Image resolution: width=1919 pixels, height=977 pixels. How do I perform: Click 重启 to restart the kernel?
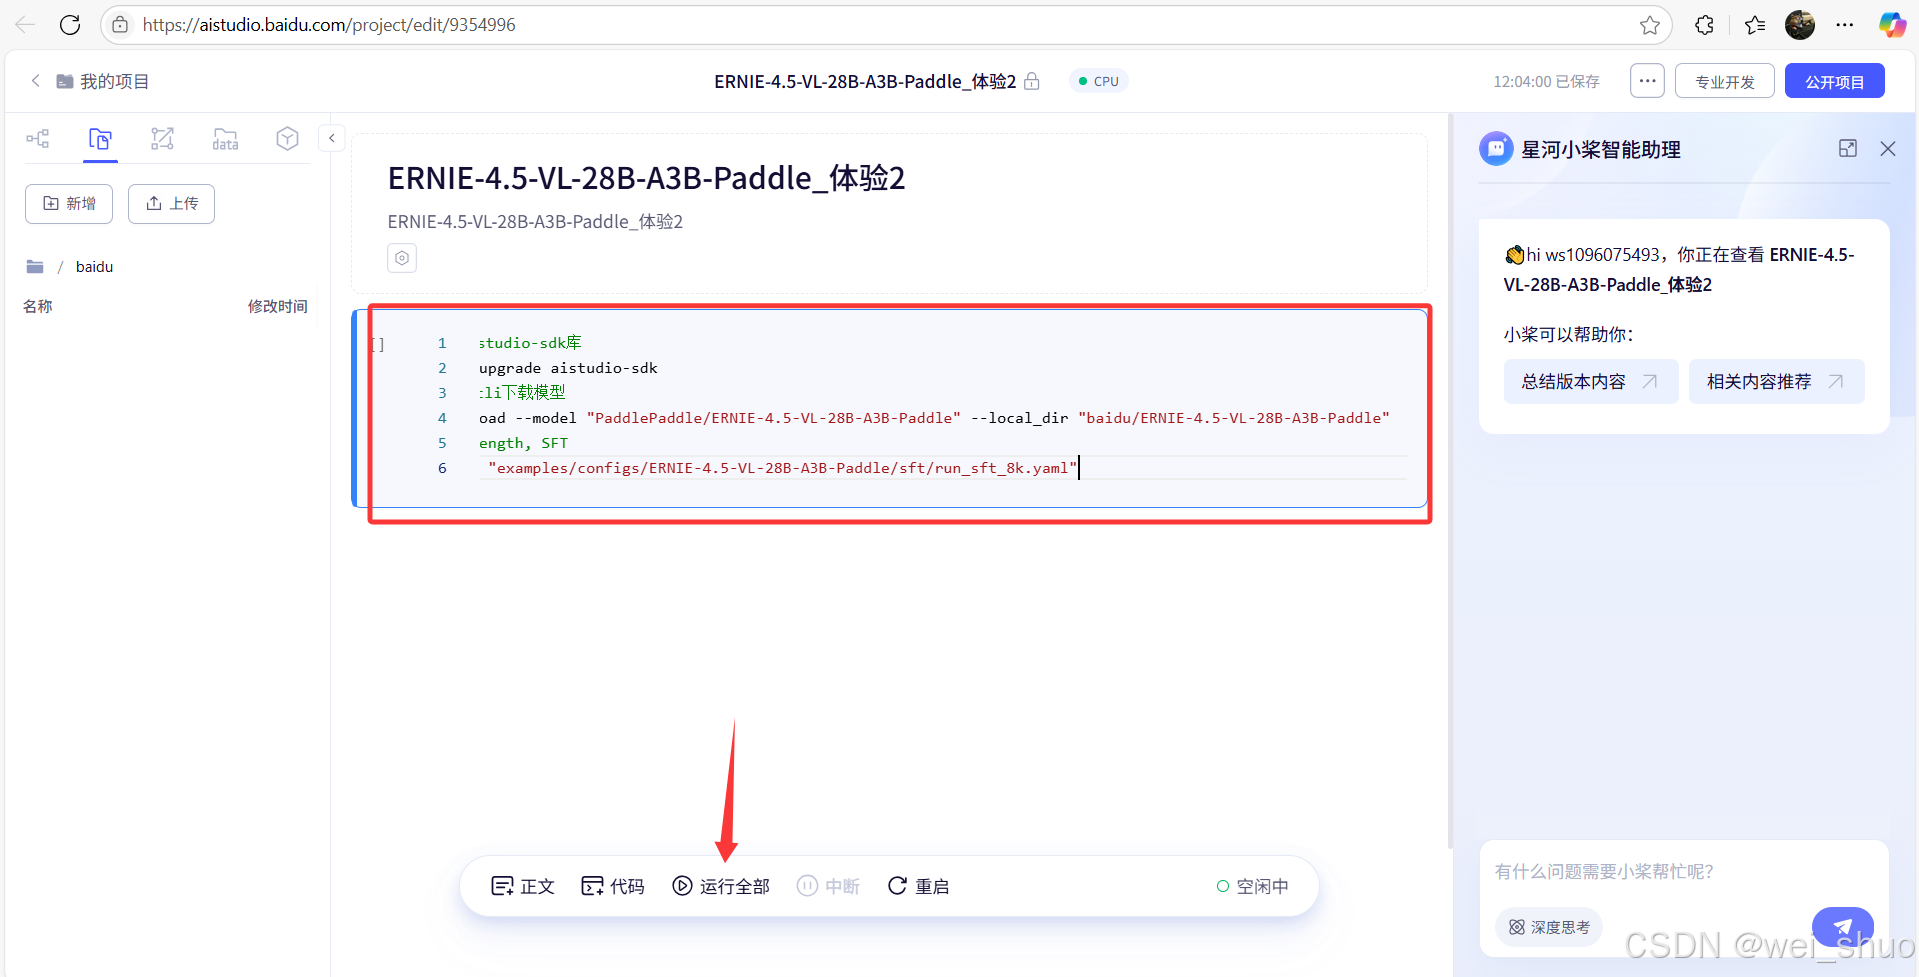(x=918, y=886)
